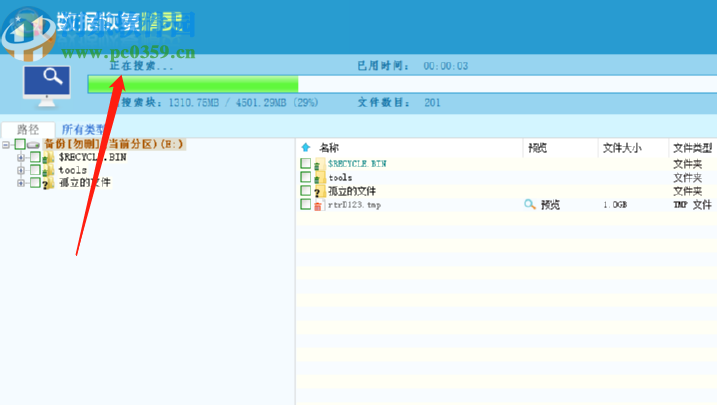Collapse the (E:) partition tree node
The image size is (717, 405).
(x=5, y=145)
